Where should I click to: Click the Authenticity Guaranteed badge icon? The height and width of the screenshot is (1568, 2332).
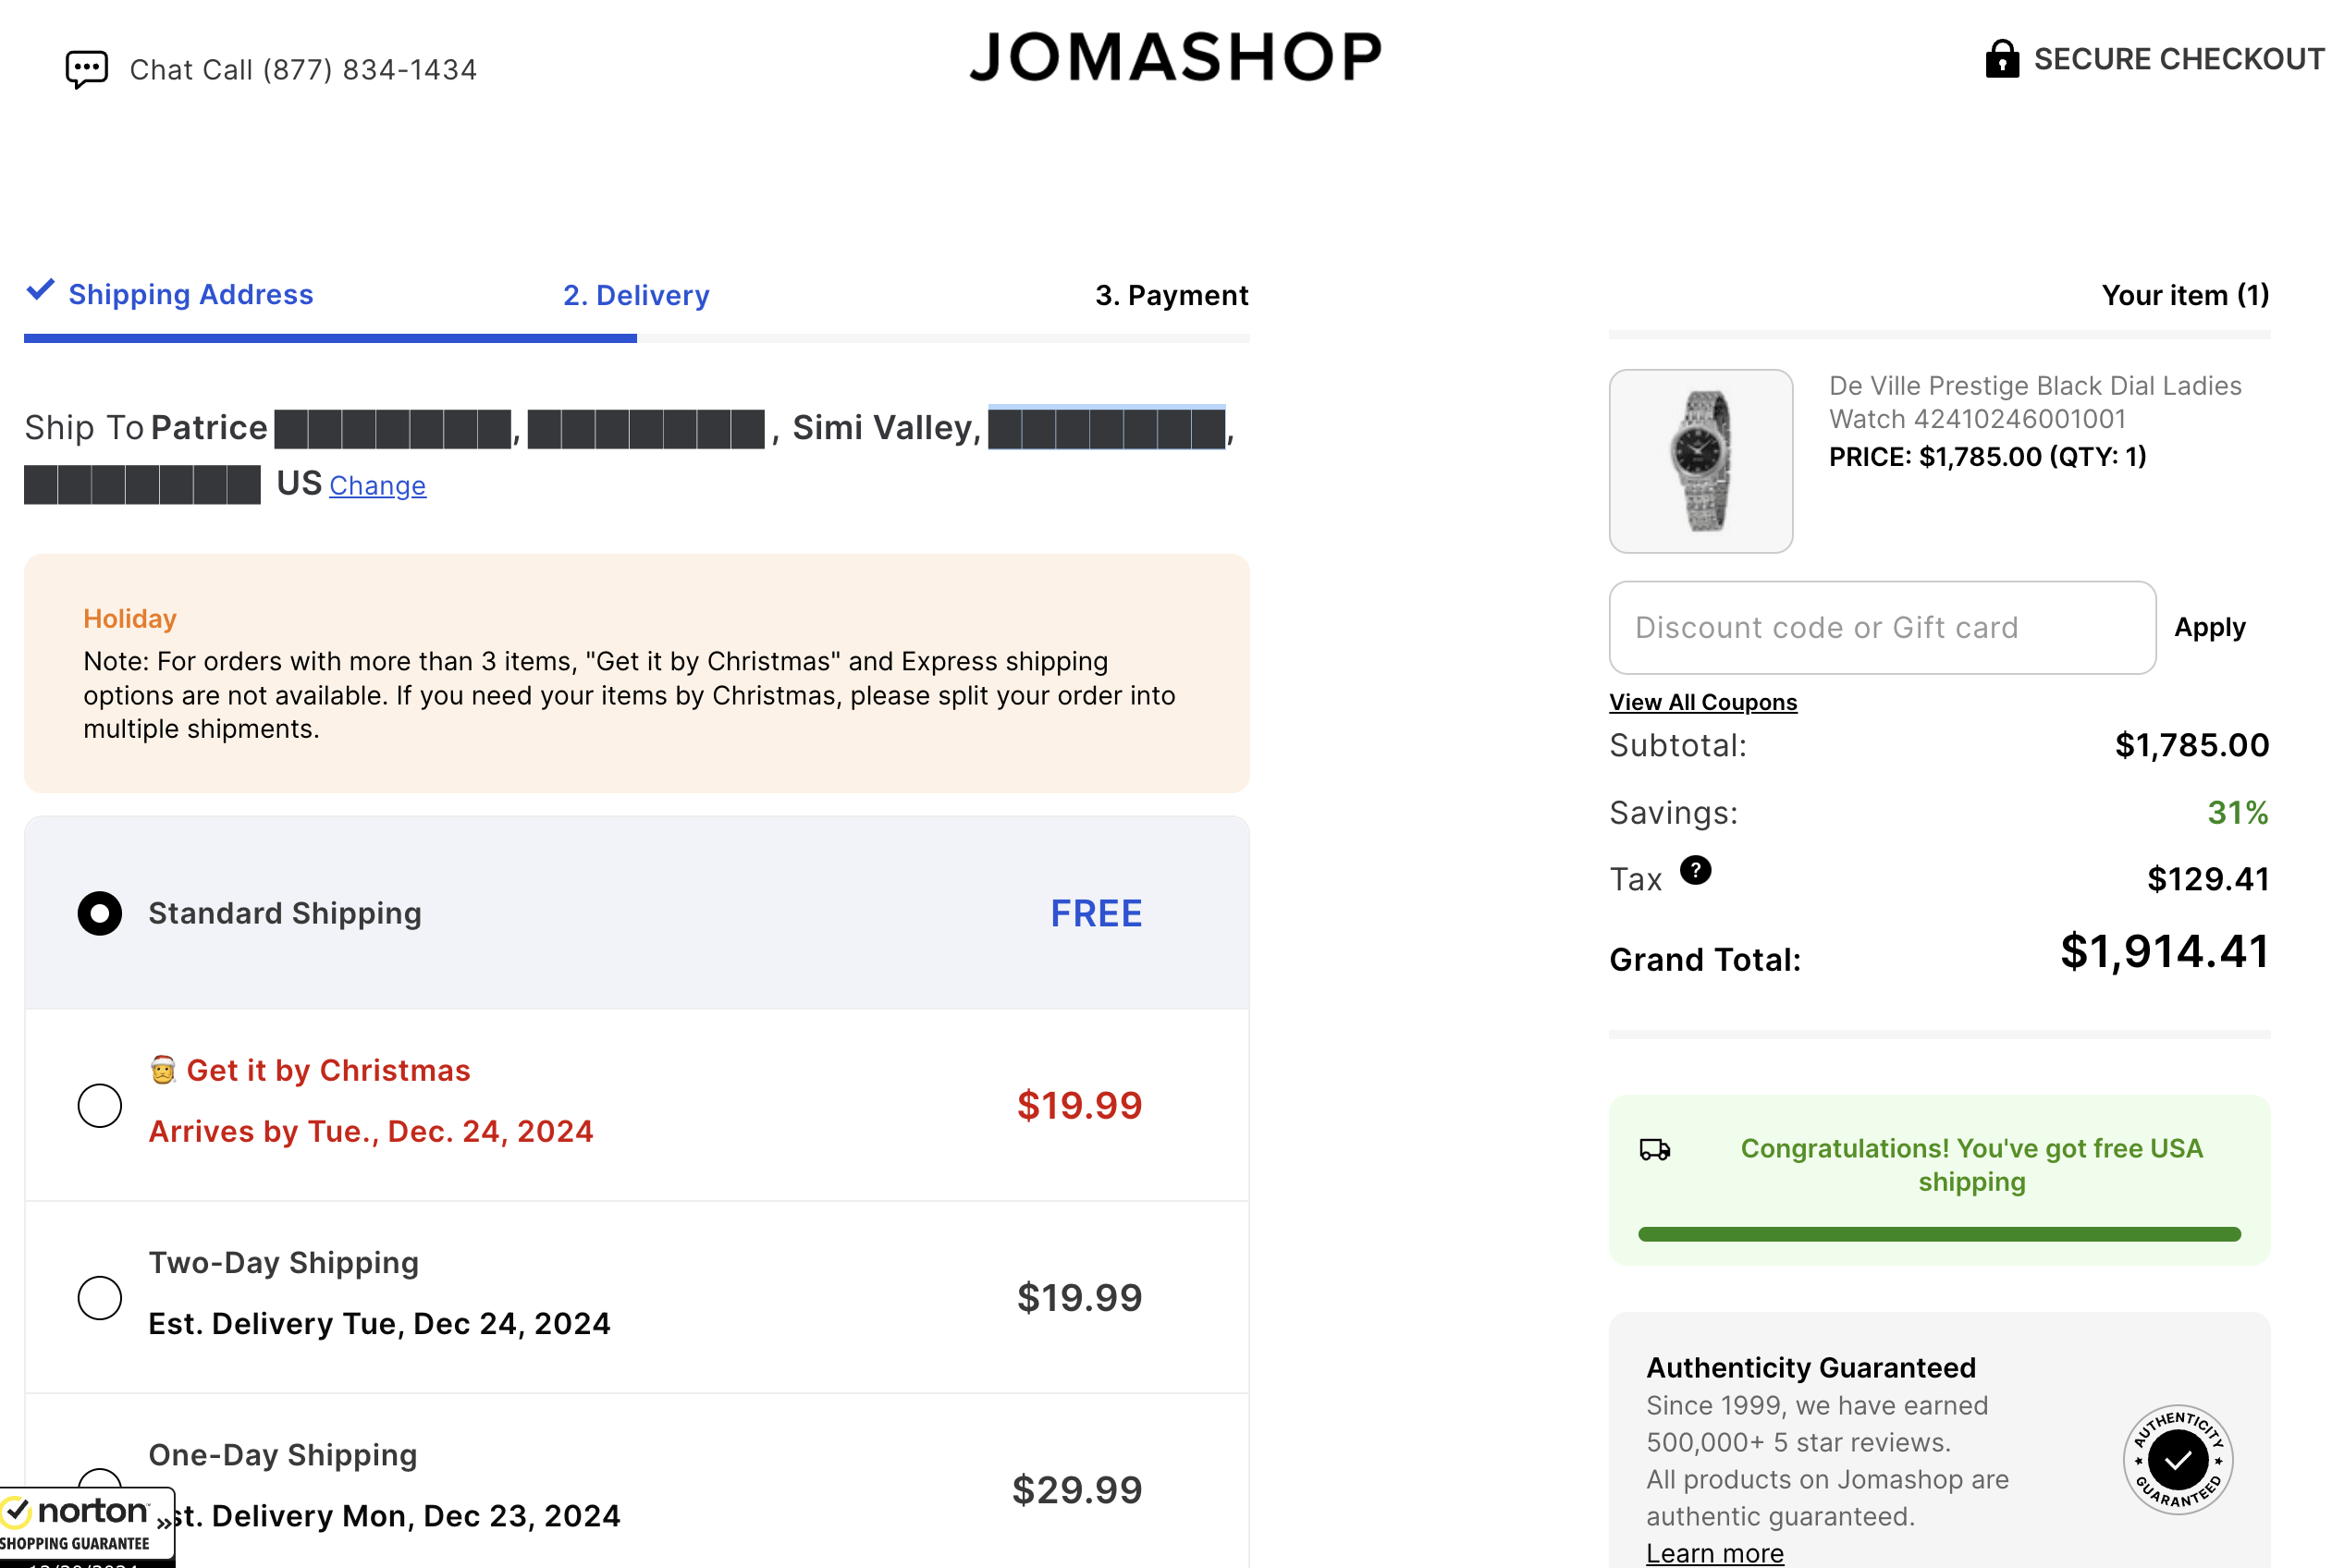coord(2177,1460)
